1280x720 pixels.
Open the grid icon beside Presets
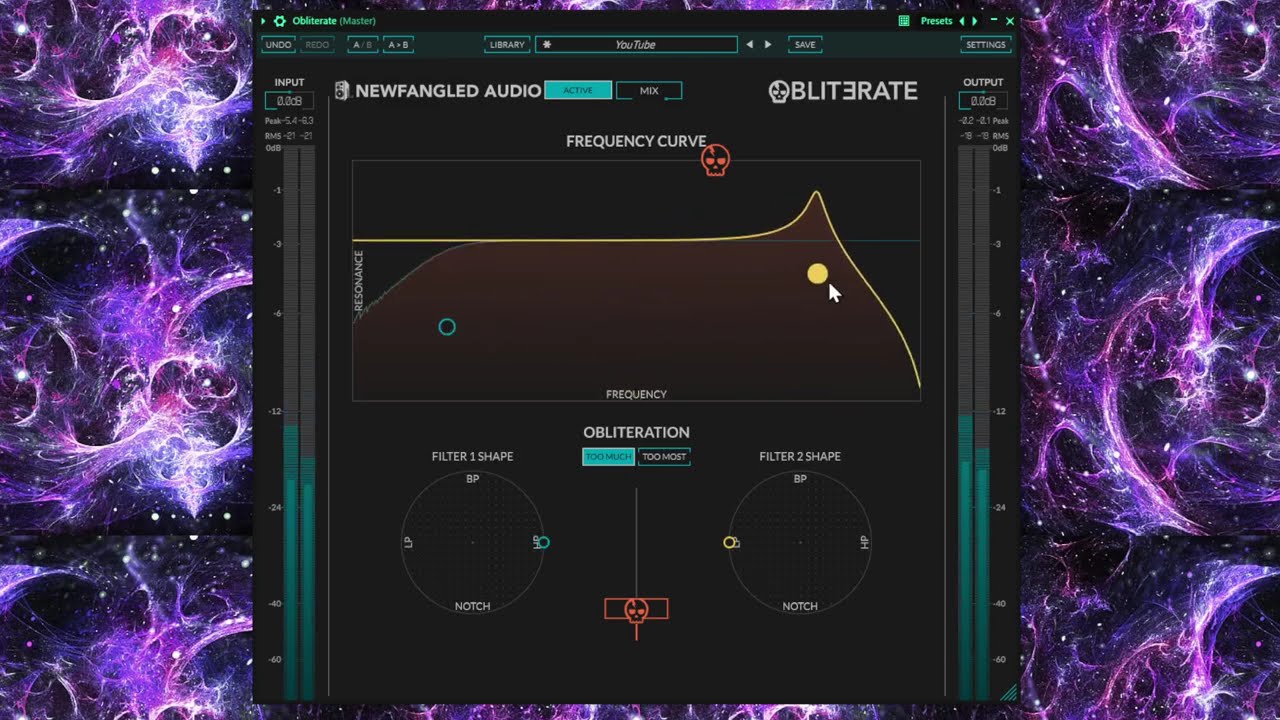[904, 21]
